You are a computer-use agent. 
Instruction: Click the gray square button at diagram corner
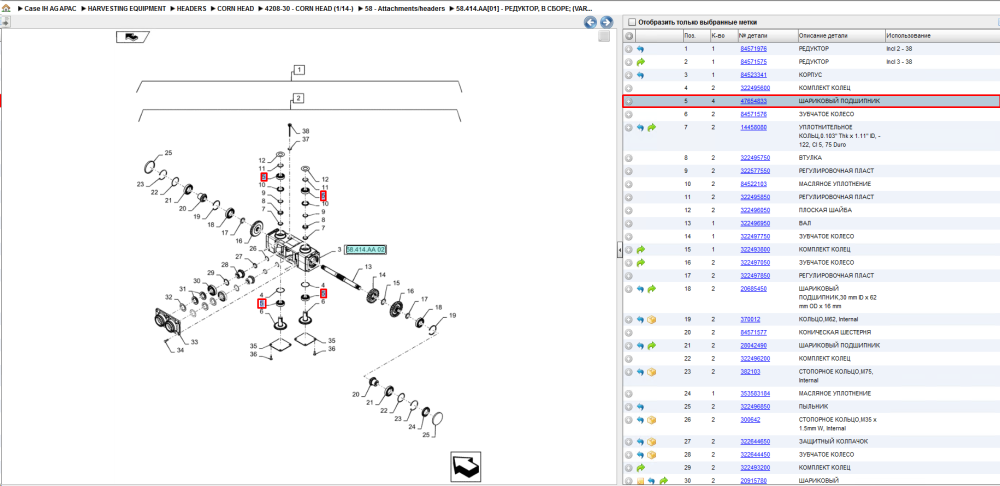pyautogui.click(x=604, y=37)
